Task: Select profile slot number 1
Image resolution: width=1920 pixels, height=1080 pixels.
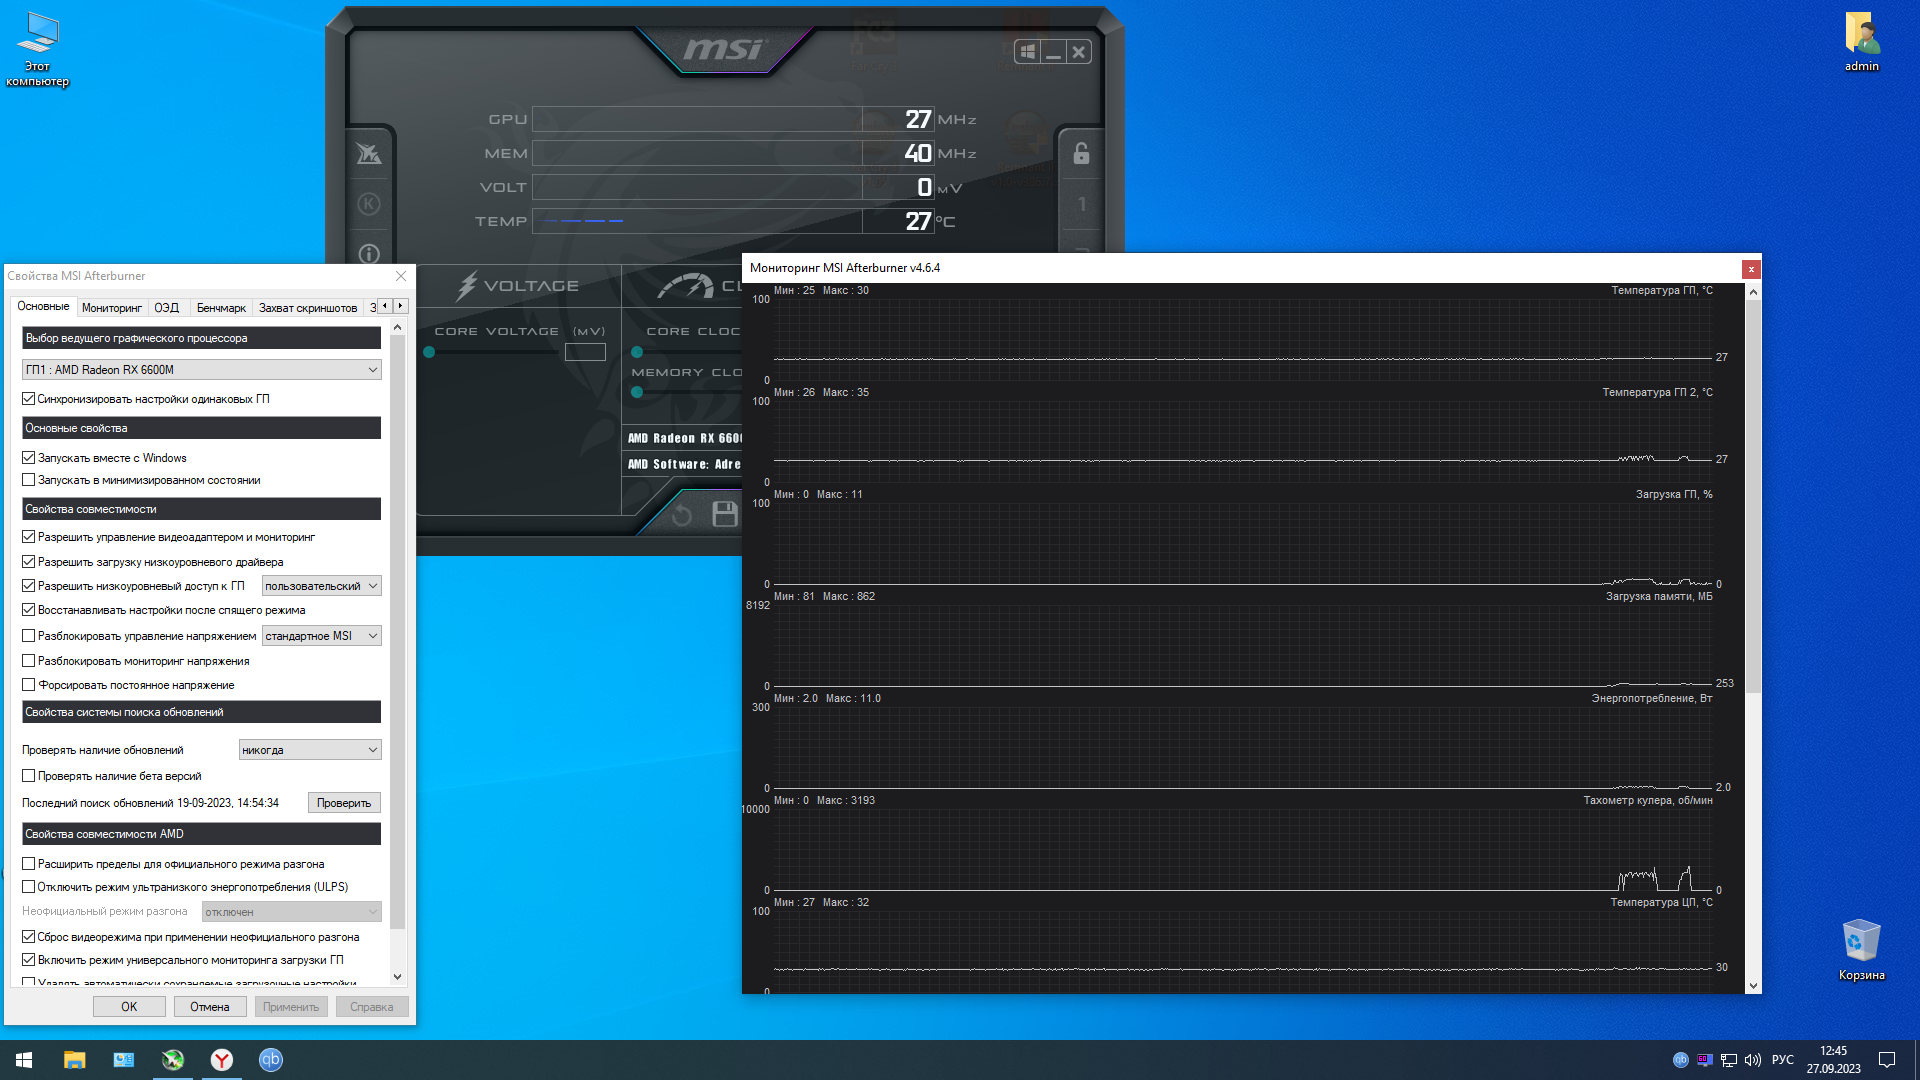Action: [1081, 204]
